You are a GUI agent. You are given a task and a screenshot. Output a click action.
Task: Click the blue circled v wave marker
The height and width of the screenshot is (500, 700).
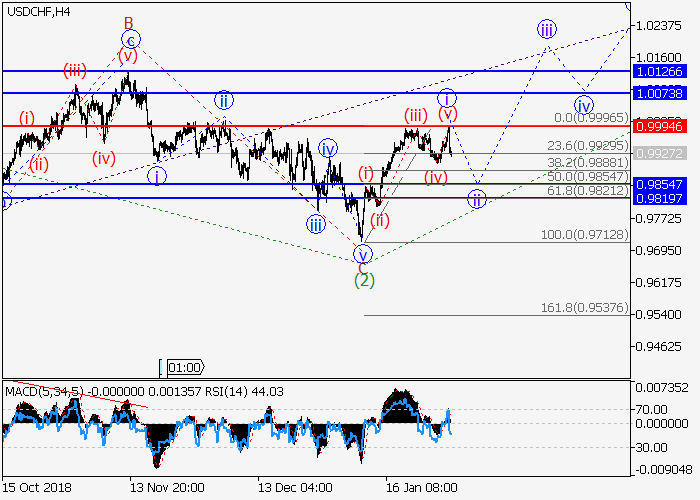363,253
